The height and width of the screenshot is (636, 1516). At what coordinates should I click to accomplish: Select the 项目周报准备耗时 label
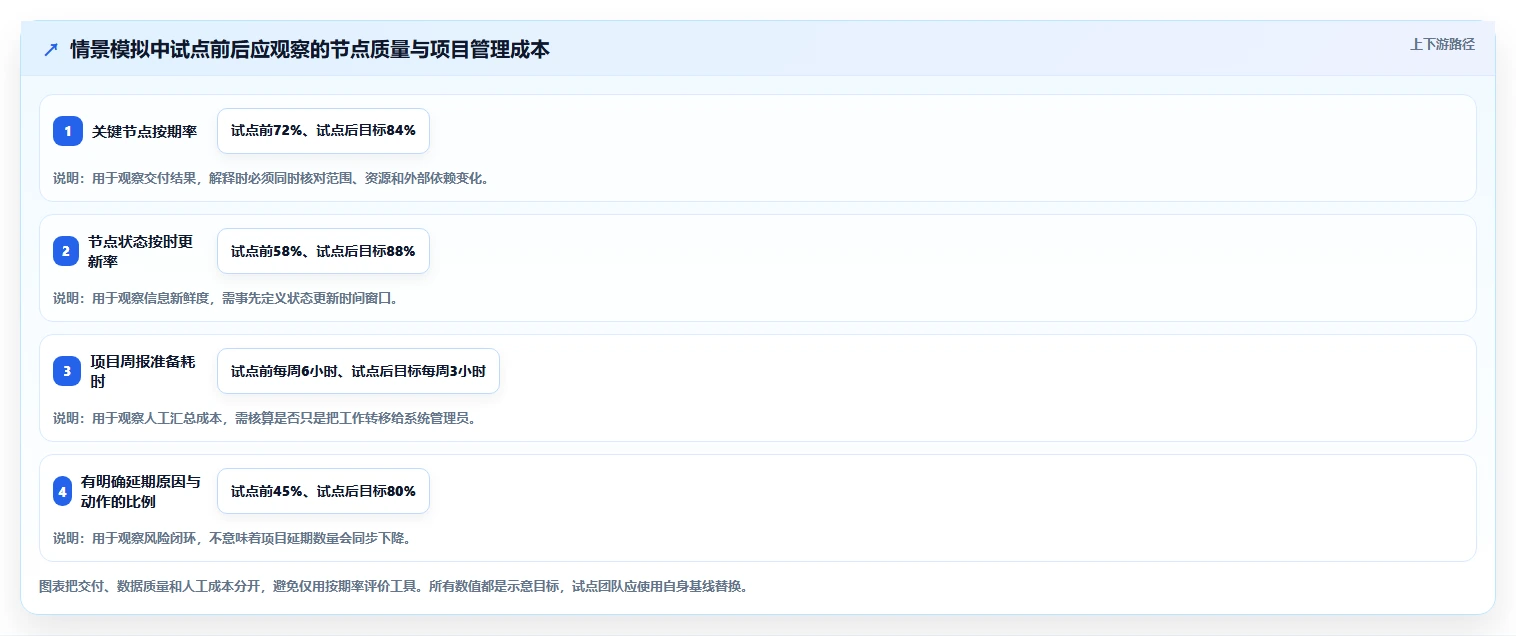[142, 371]
